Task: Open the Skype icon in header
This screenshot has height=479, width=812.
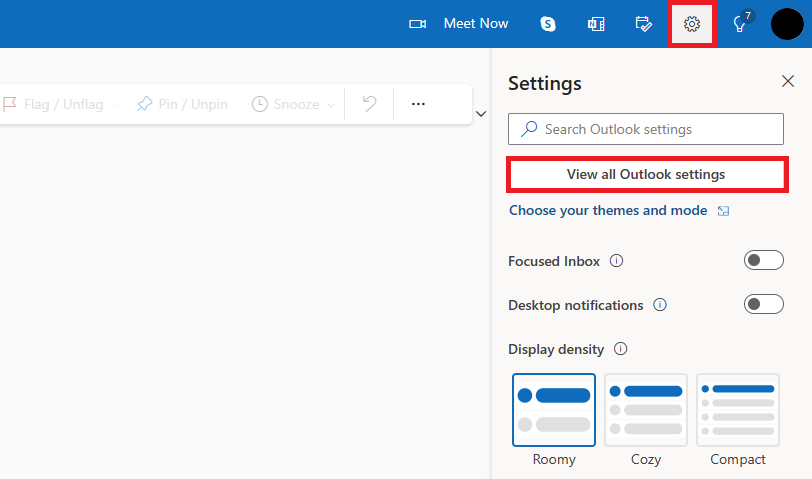Action: pos(547,24)
